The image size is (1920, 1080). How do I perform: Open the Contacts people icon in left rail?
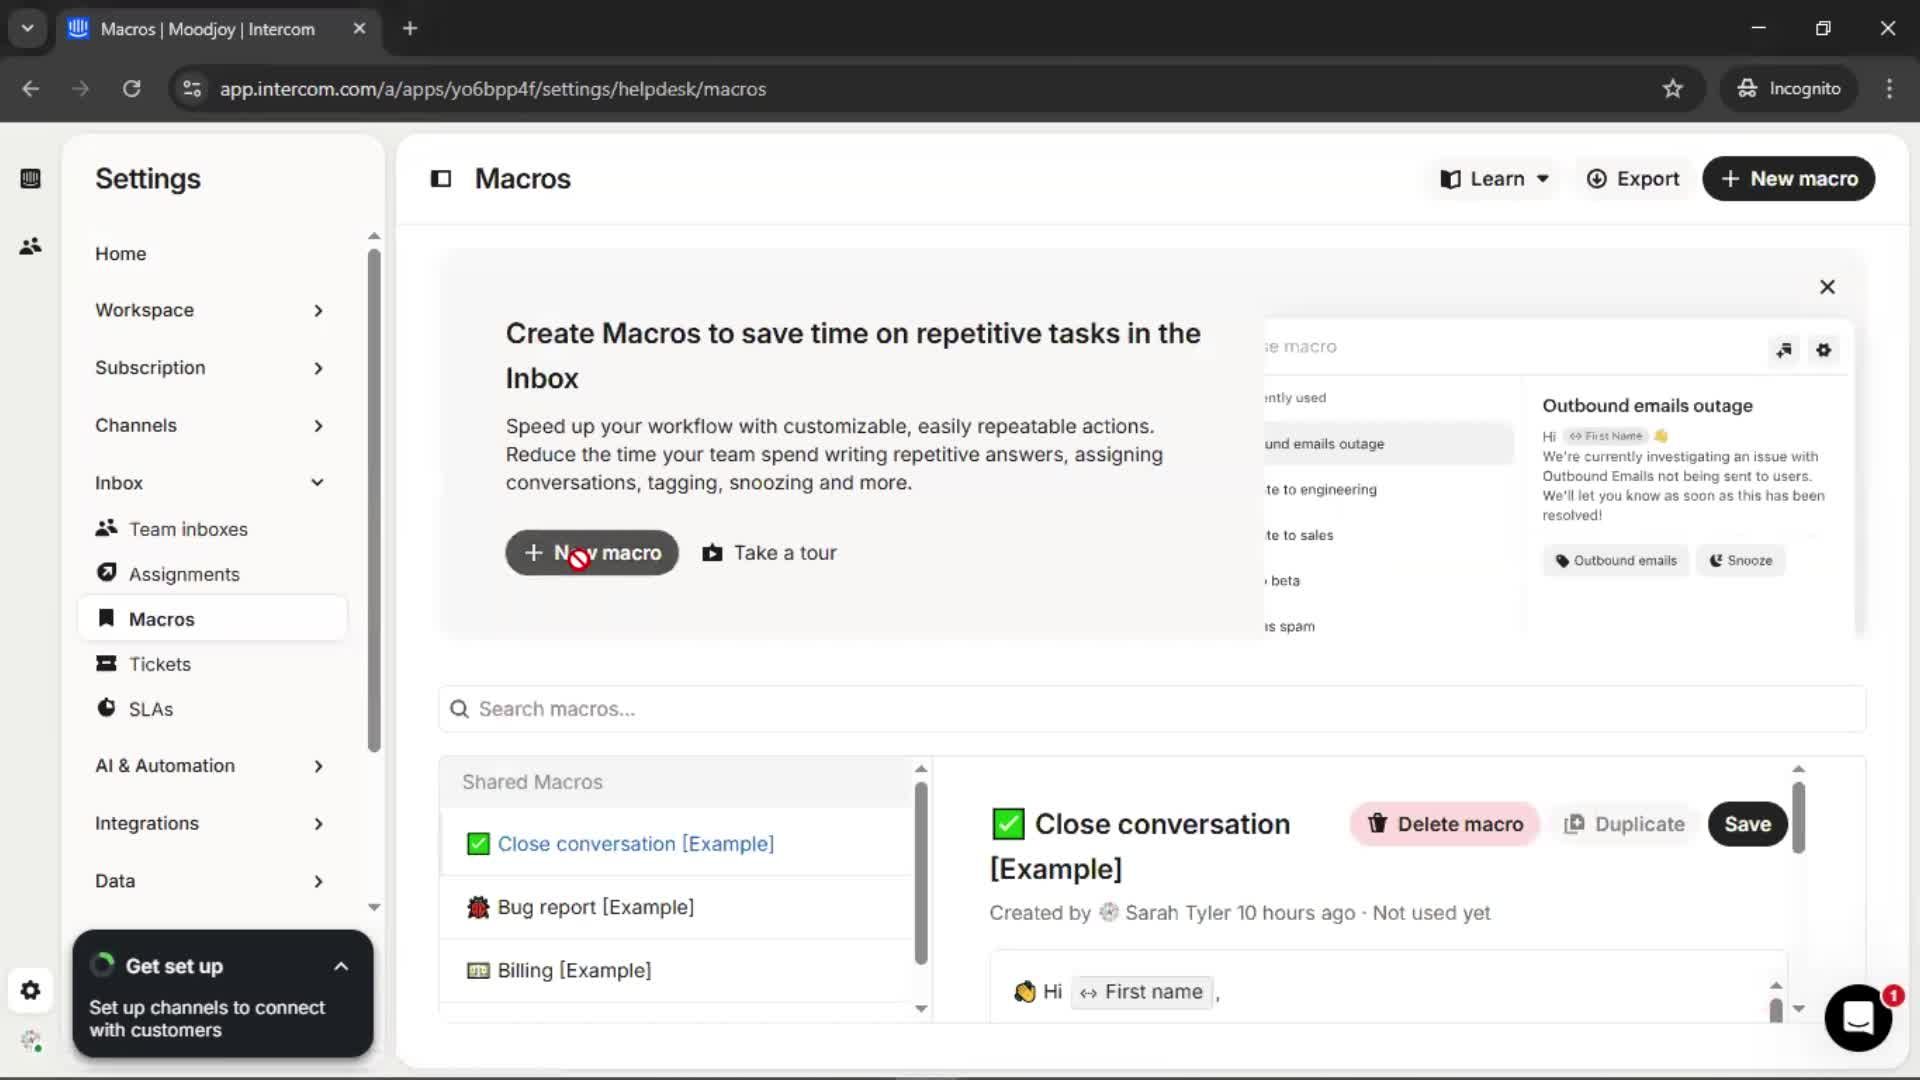tap(30, 246)
